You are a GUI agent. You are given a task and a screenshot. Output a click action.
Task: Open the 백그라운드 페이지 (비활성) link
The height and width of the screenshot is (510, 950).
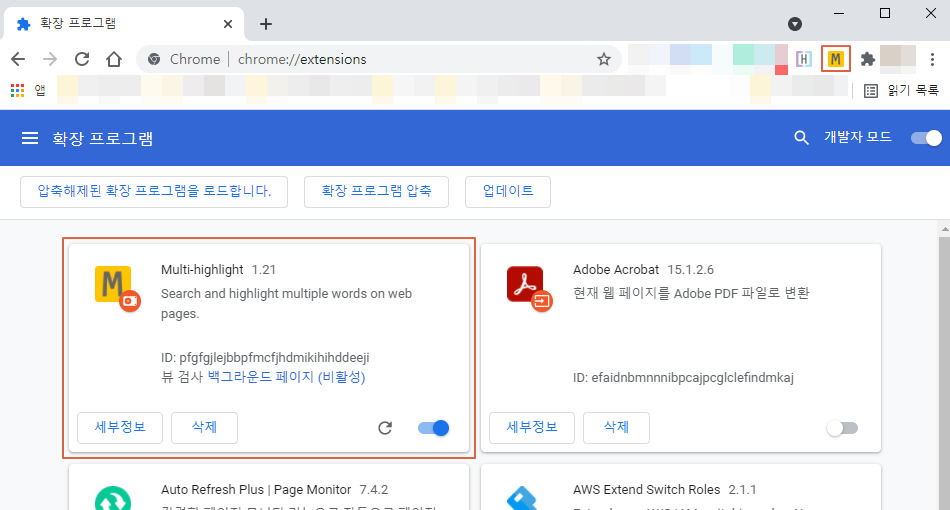[287, 377]
